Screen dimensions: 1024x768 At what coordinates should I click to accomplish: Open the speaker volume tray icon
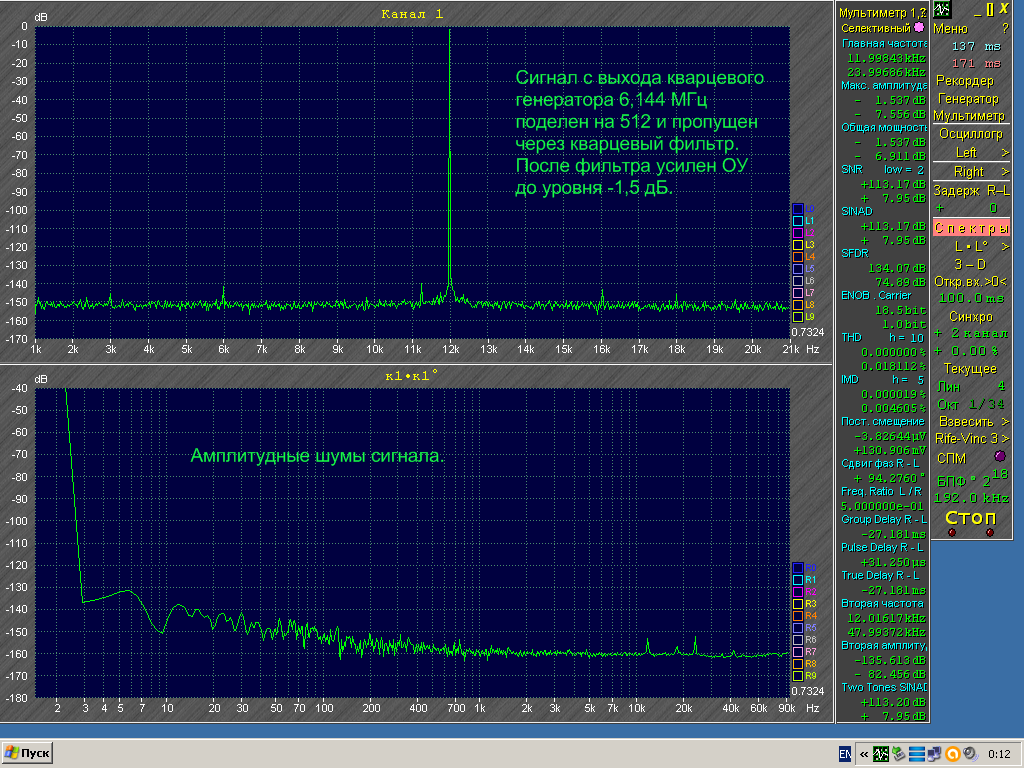click(x=970, y=754)
